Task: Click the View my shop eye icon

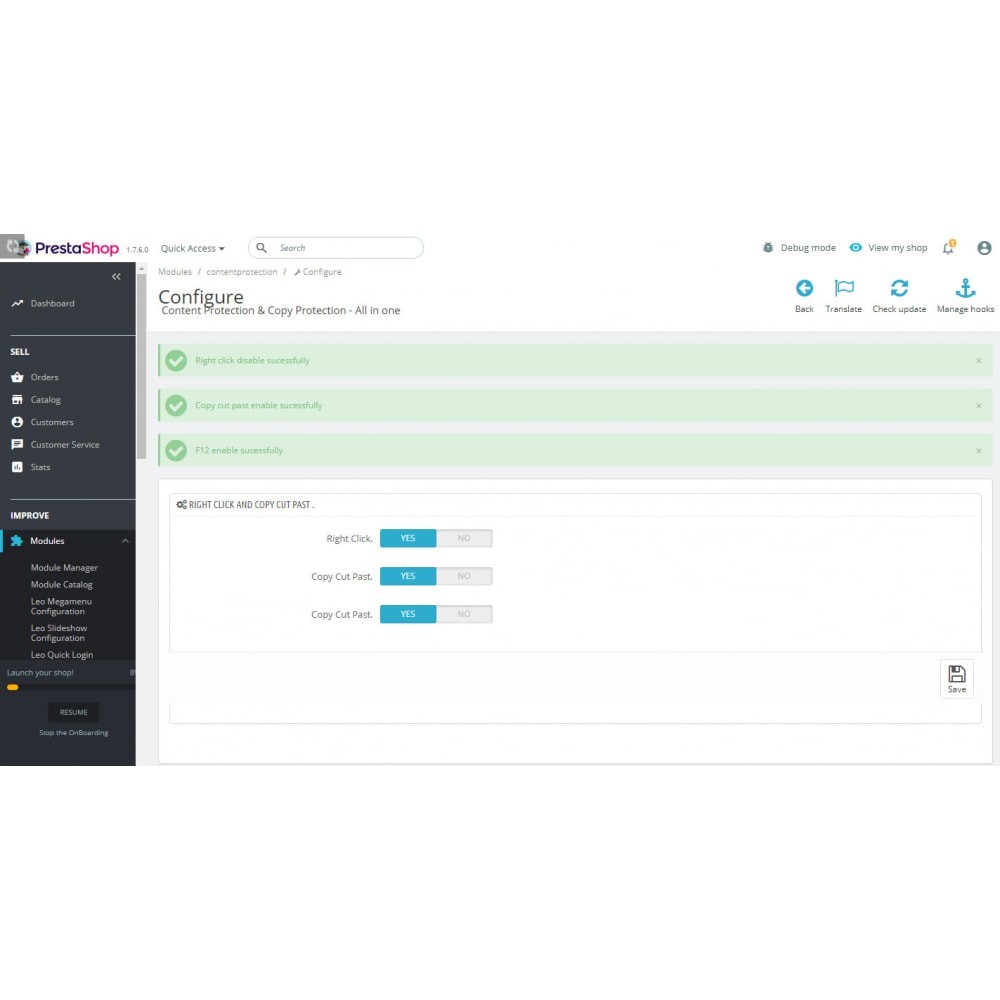Action: click(855, 247)
